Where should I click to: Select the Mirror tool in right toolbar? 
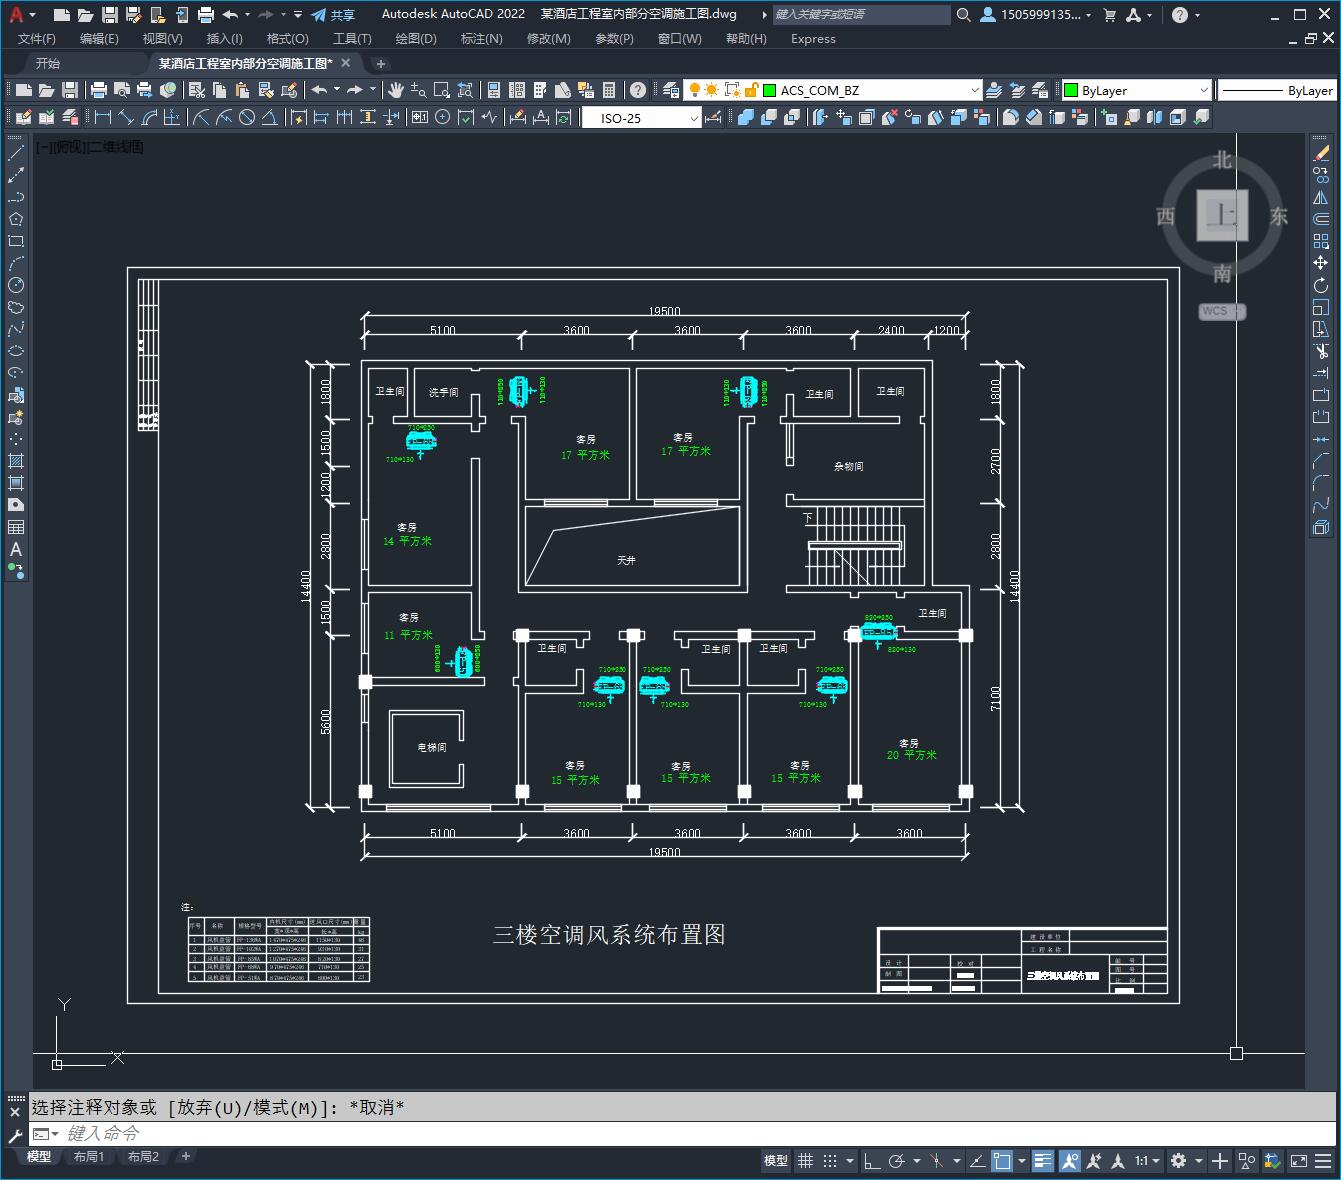(x=1321, y=197)
